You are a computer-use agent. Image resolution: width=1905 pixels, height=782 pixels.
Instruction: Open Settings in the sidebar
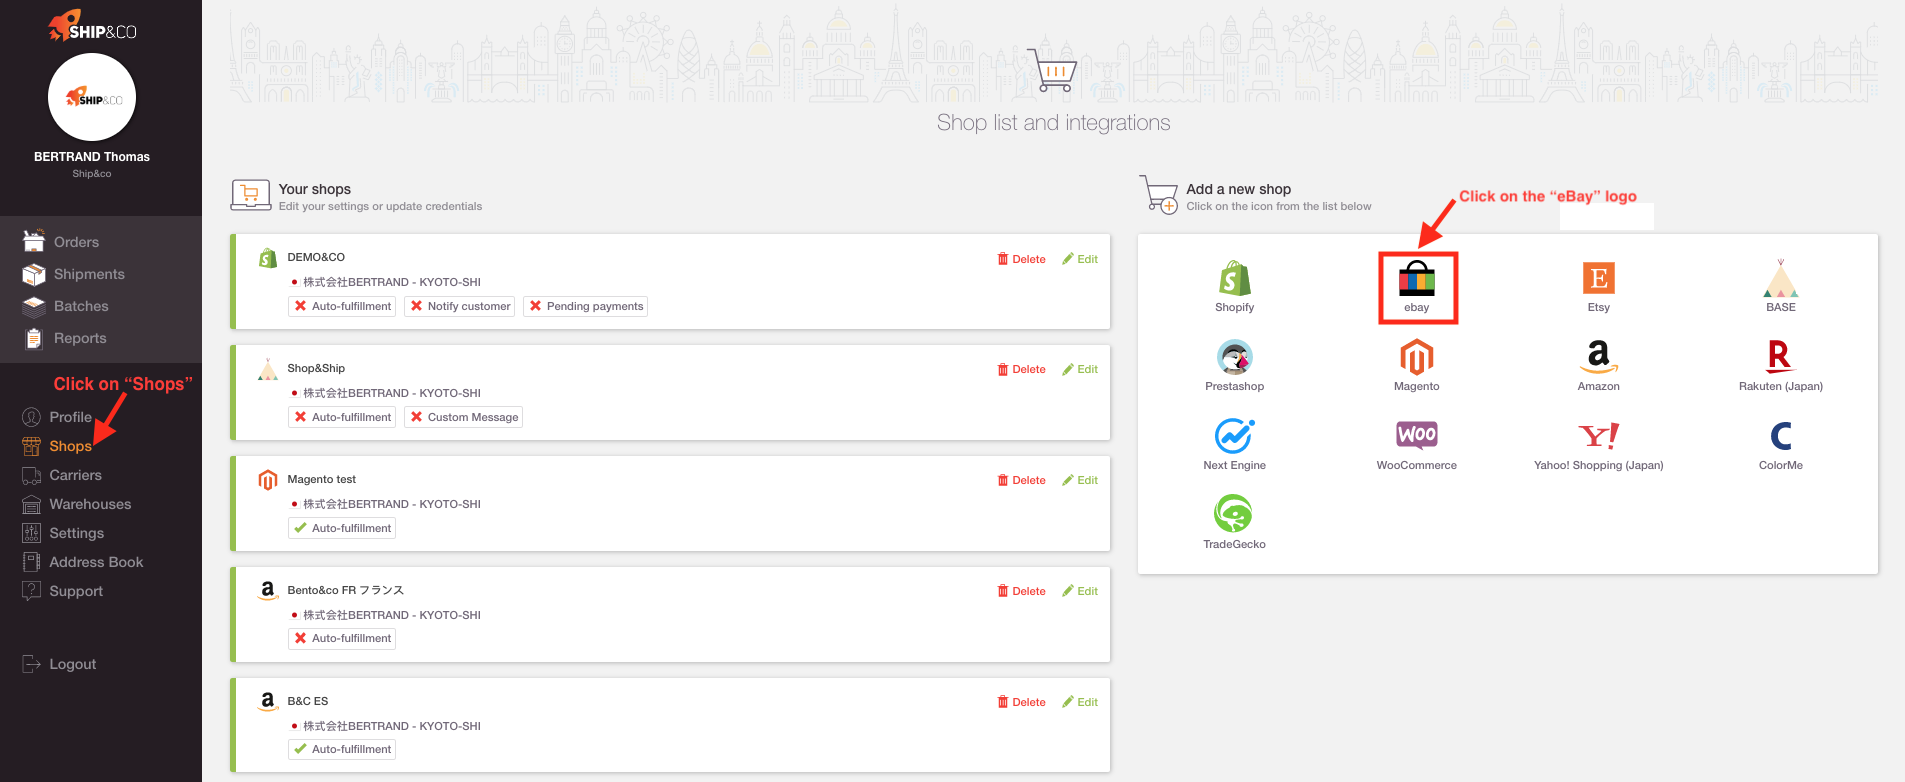coord(76,533)
